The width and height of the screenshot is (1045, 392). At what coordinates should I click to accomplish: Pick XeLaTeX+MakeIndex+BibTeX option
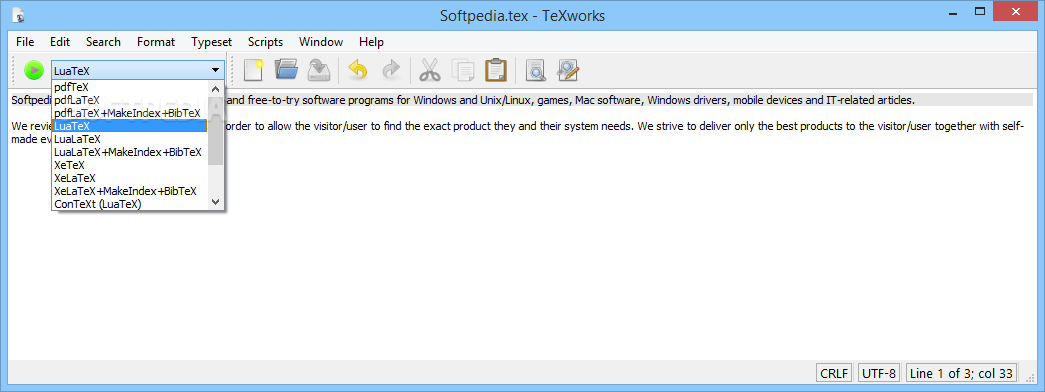point(130,191)
